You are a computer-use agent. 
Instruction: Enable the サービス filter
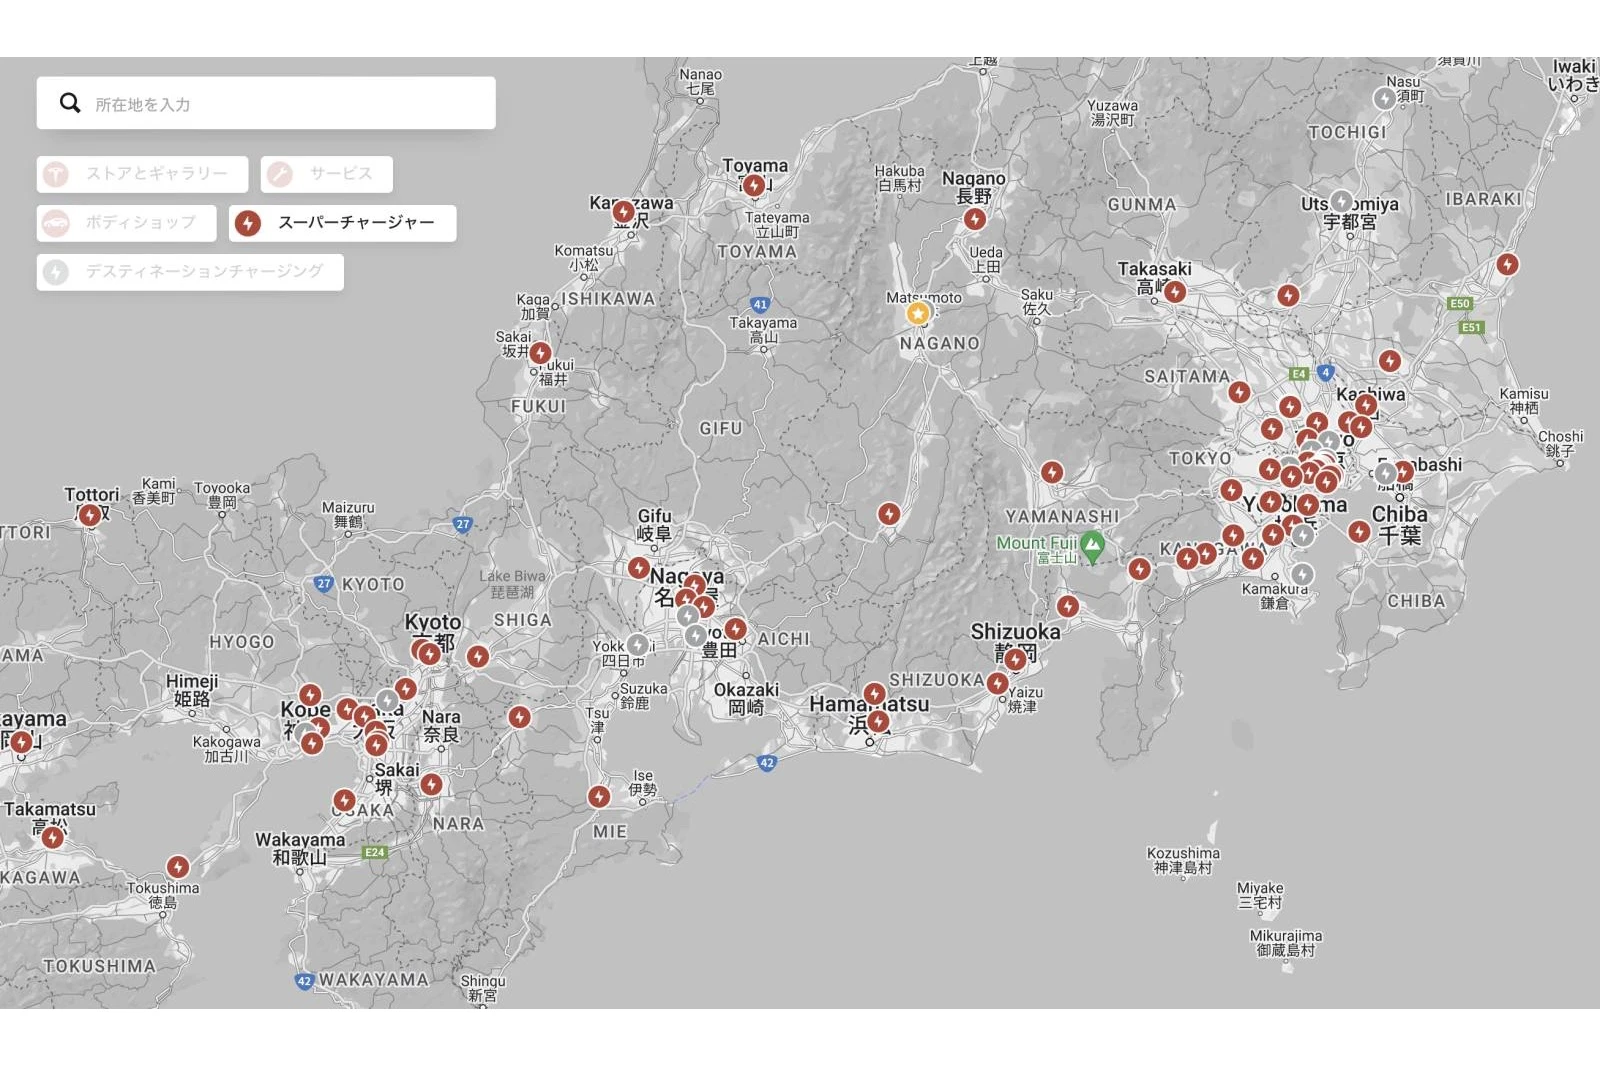pyautogui.click(x=326, y=174)
